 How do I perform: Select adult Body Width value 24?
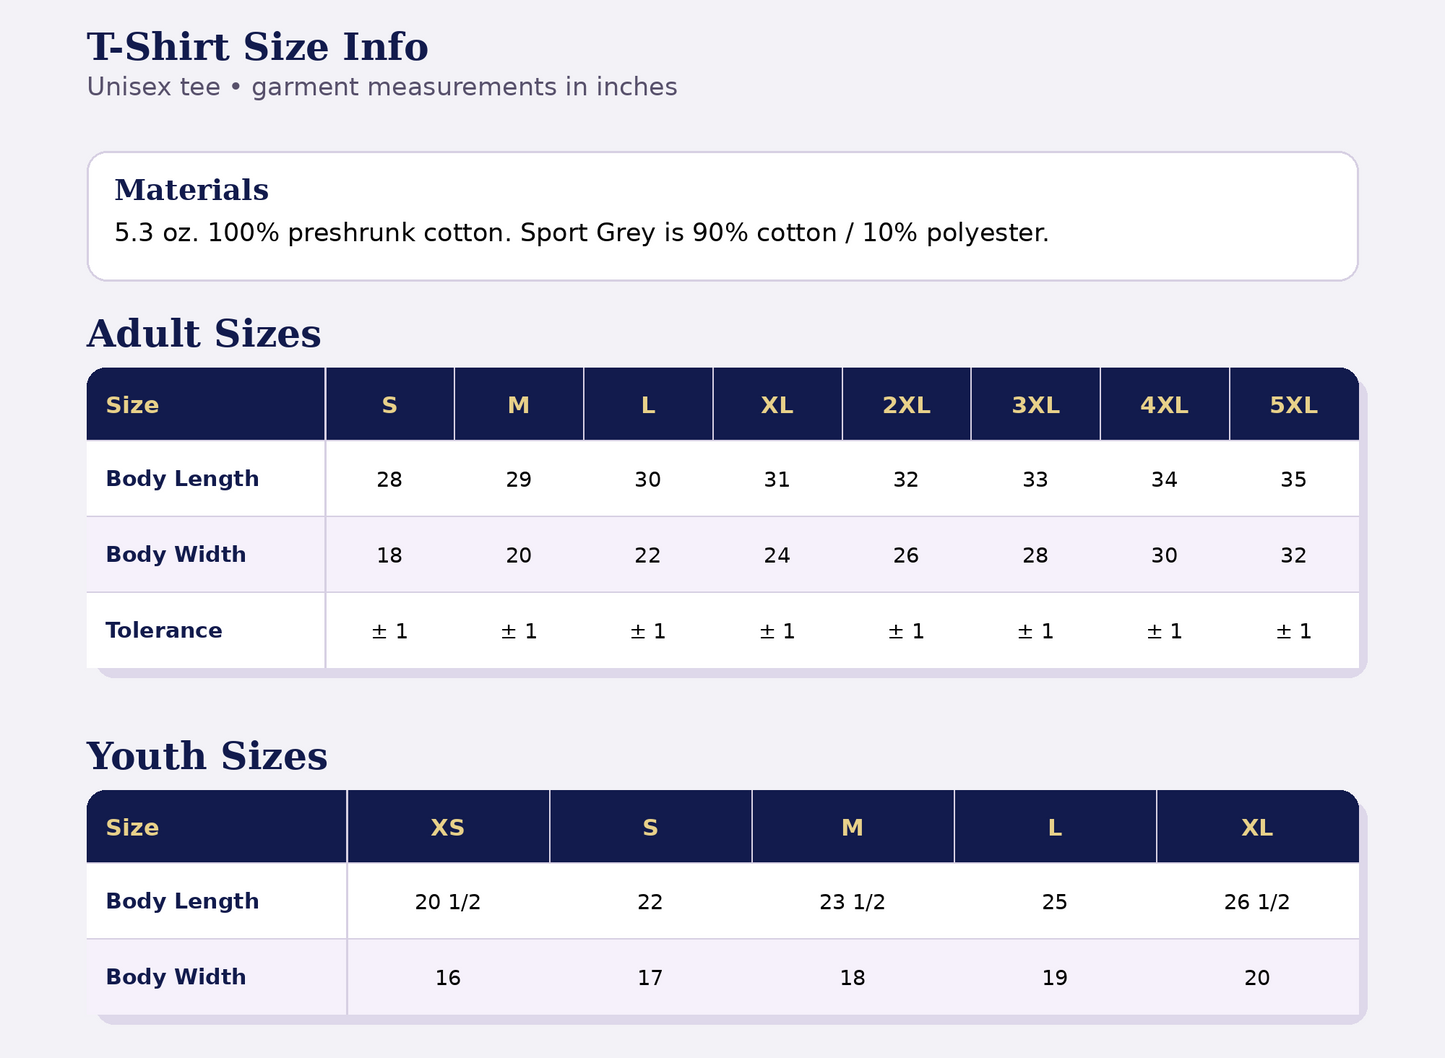[777, 555]
